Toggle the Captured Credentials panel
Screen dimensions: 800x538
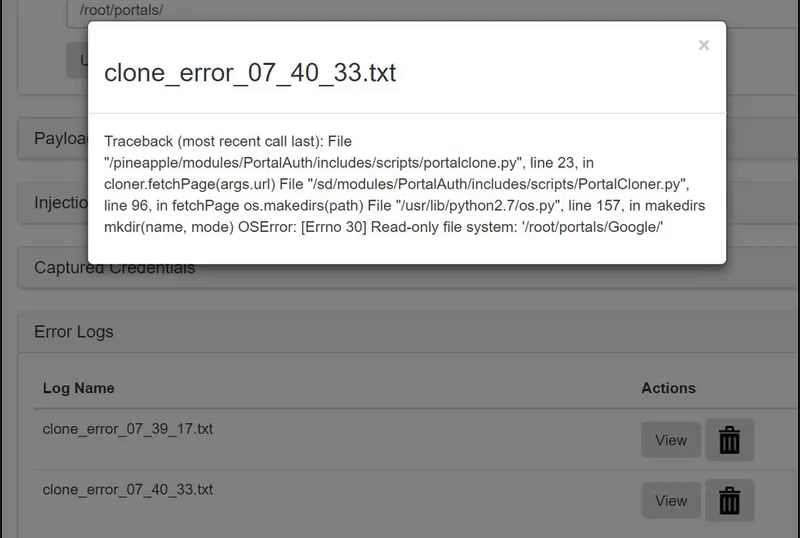click(x=114, y=268)
